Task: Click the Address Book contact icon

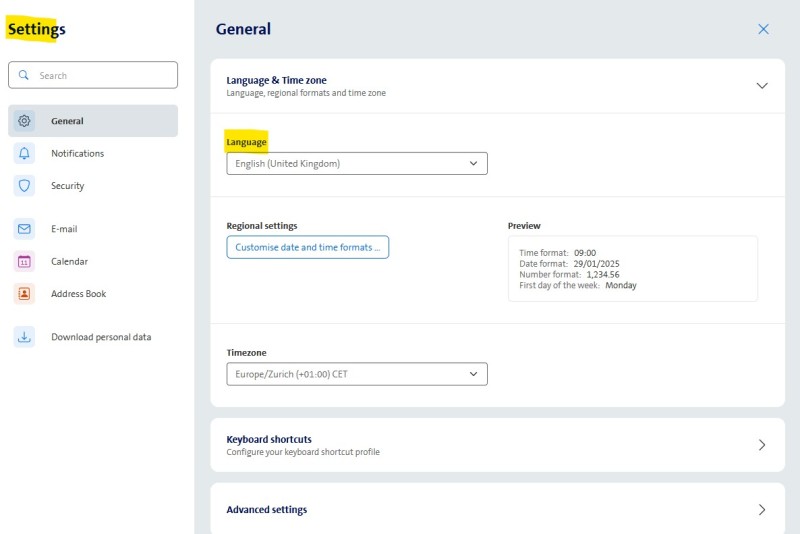Action: 25,294
